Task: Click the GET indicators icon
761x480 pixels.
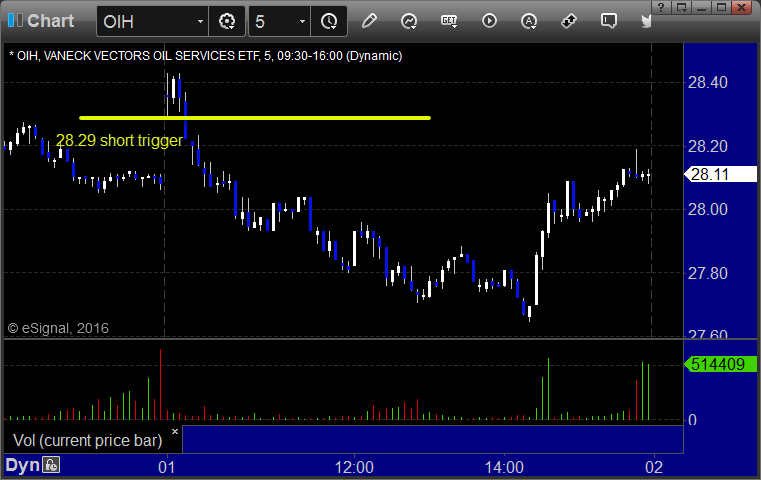Action: pyautogui.click(x=449, y=21)
